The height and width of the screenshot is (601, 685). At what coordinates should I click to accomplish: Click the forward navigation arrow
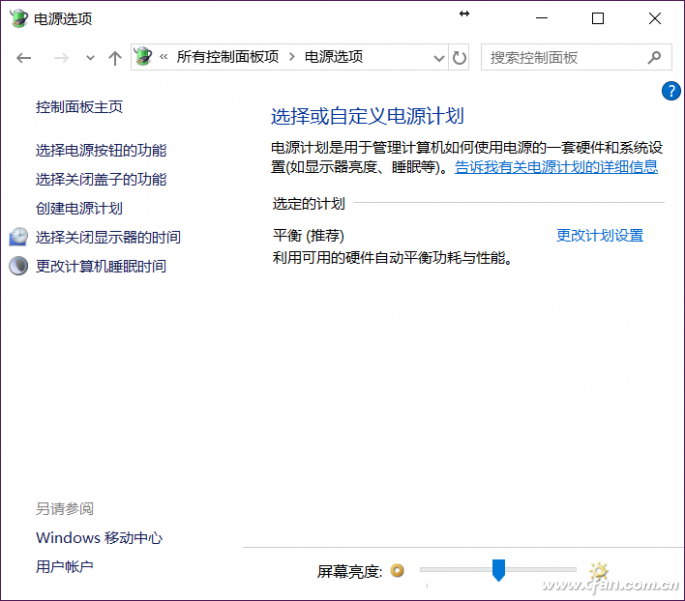coord(61,58)
